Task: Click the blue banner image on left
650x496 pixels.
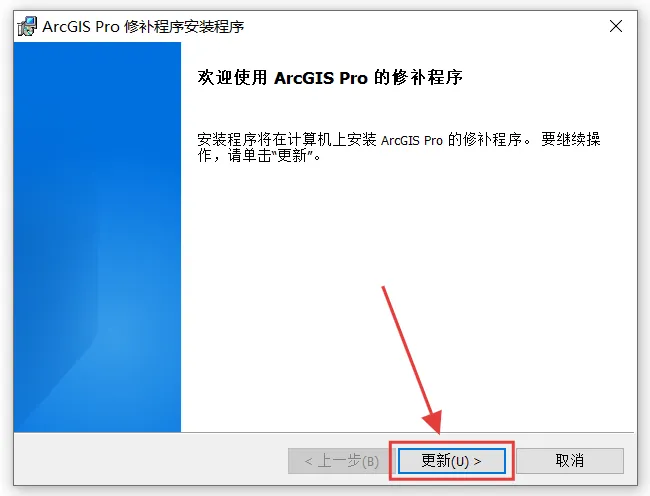Action: [97, 237]
